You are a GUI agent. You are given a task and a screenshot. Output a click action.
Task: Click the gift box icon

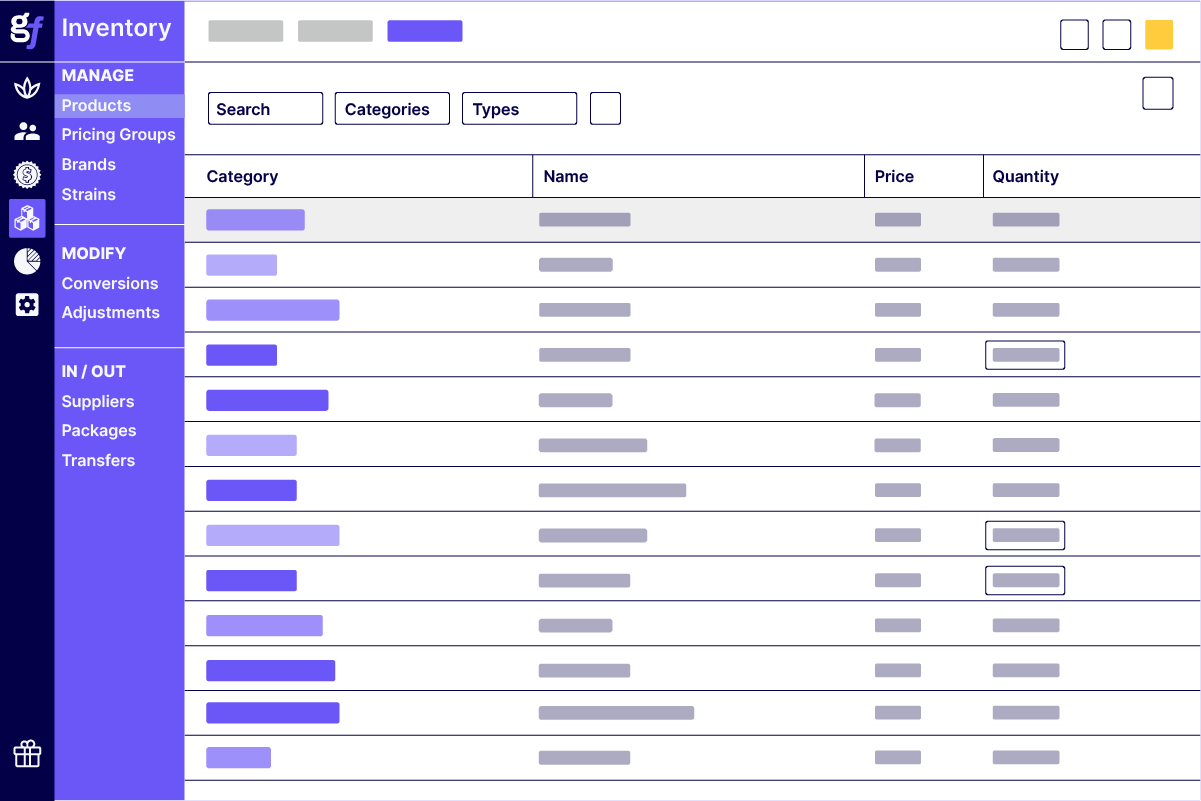[27, 754]
